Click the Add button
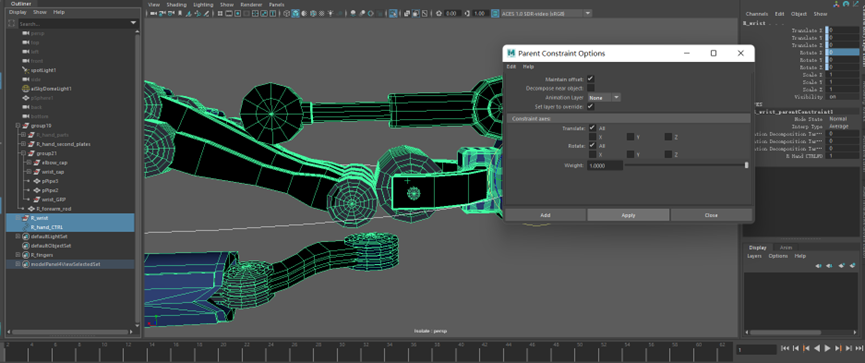The image size is (865, 363). point(545,215)
